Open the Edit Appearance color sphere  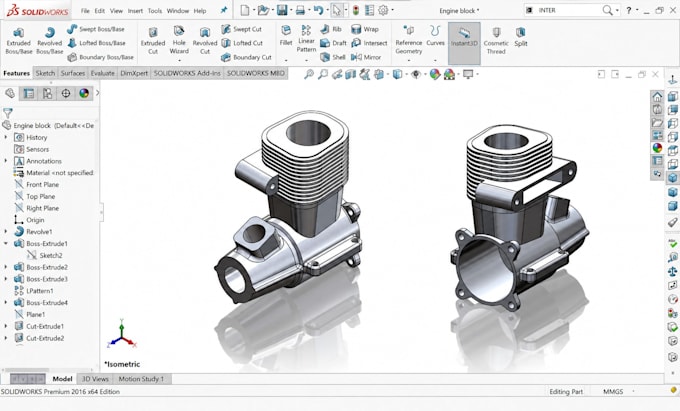(435, 75)
